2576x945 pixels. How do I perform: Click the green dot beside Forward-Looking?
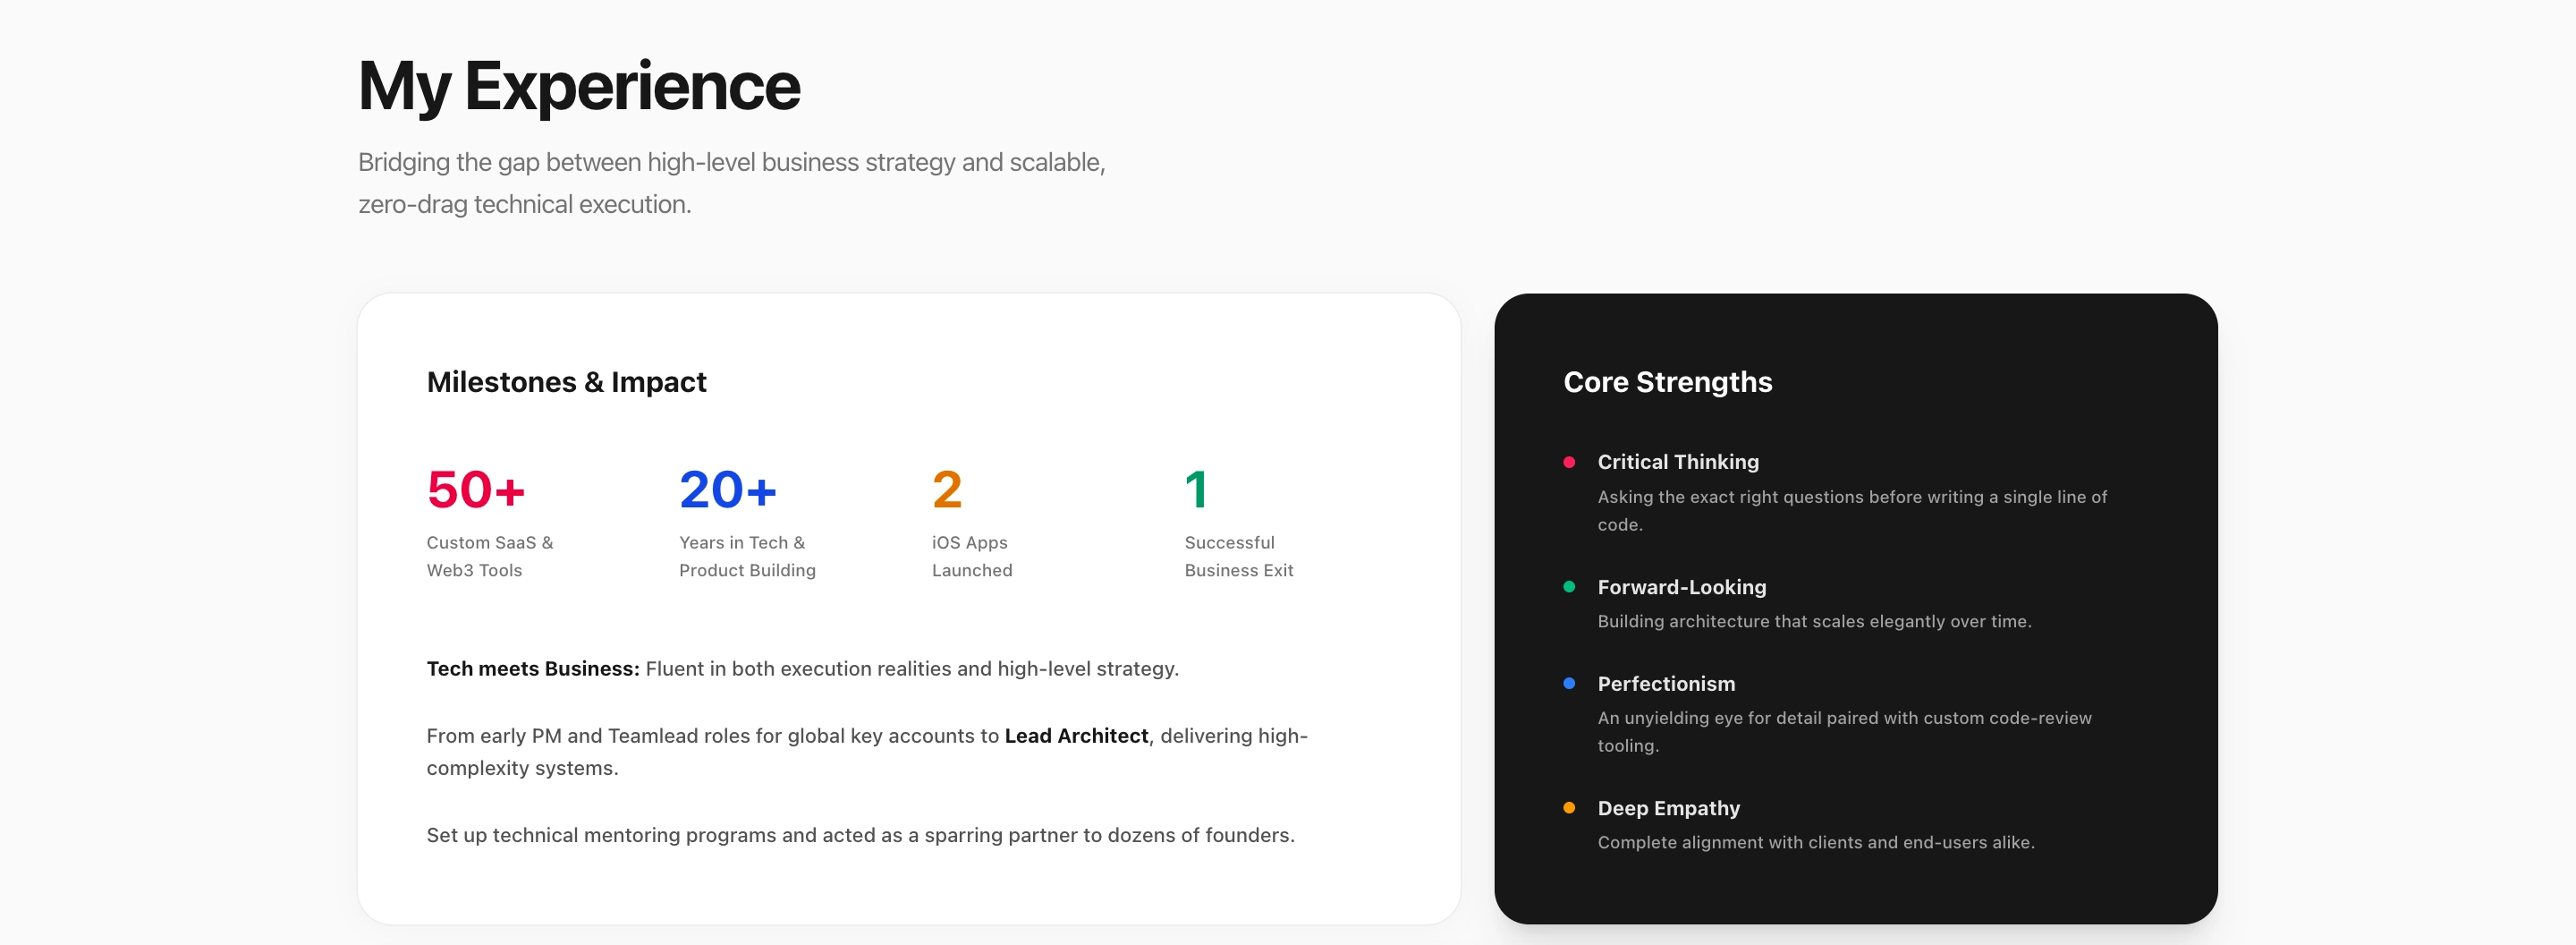click(x=1569, y=587)
